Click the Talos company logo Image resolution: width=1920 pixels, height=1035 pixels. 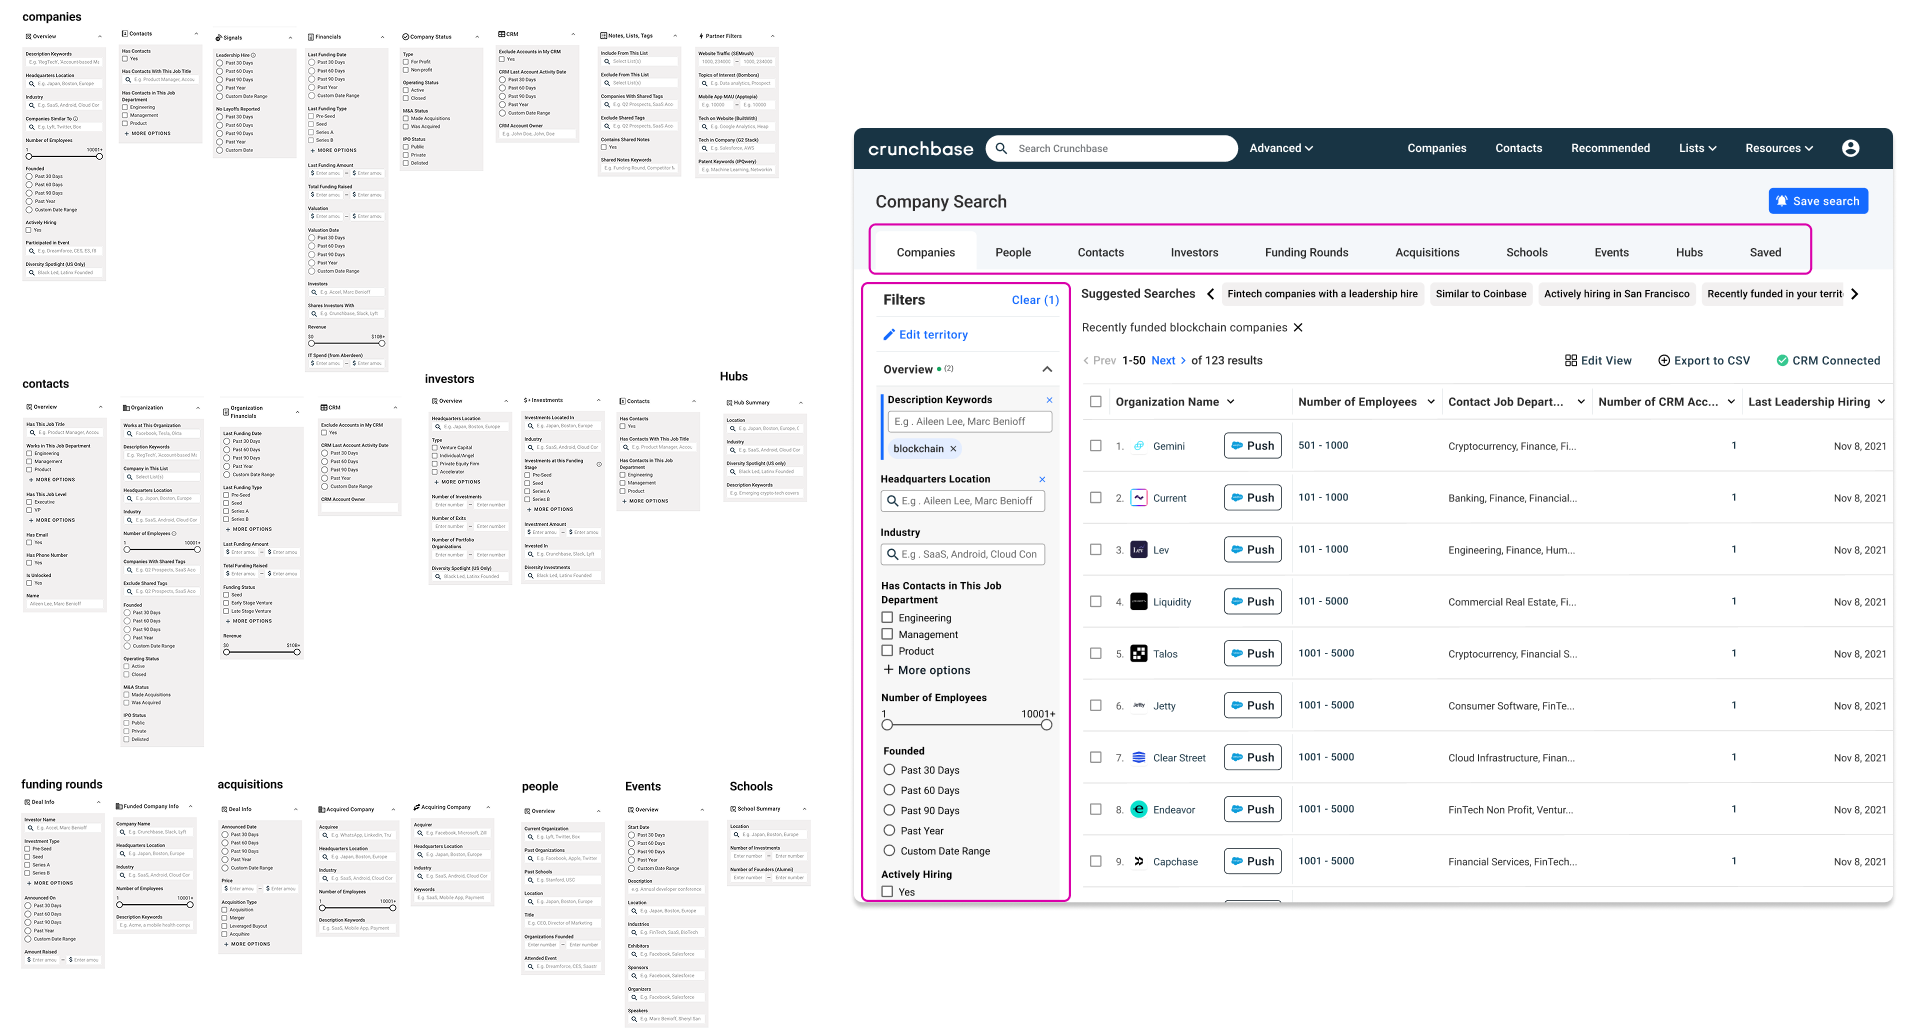(1138, 654)
